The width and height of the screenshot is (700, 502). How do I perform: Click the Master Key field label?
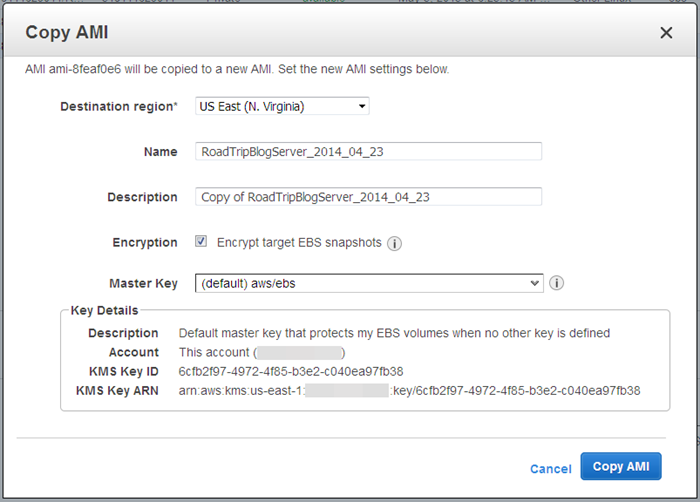(x=143, y=283)
